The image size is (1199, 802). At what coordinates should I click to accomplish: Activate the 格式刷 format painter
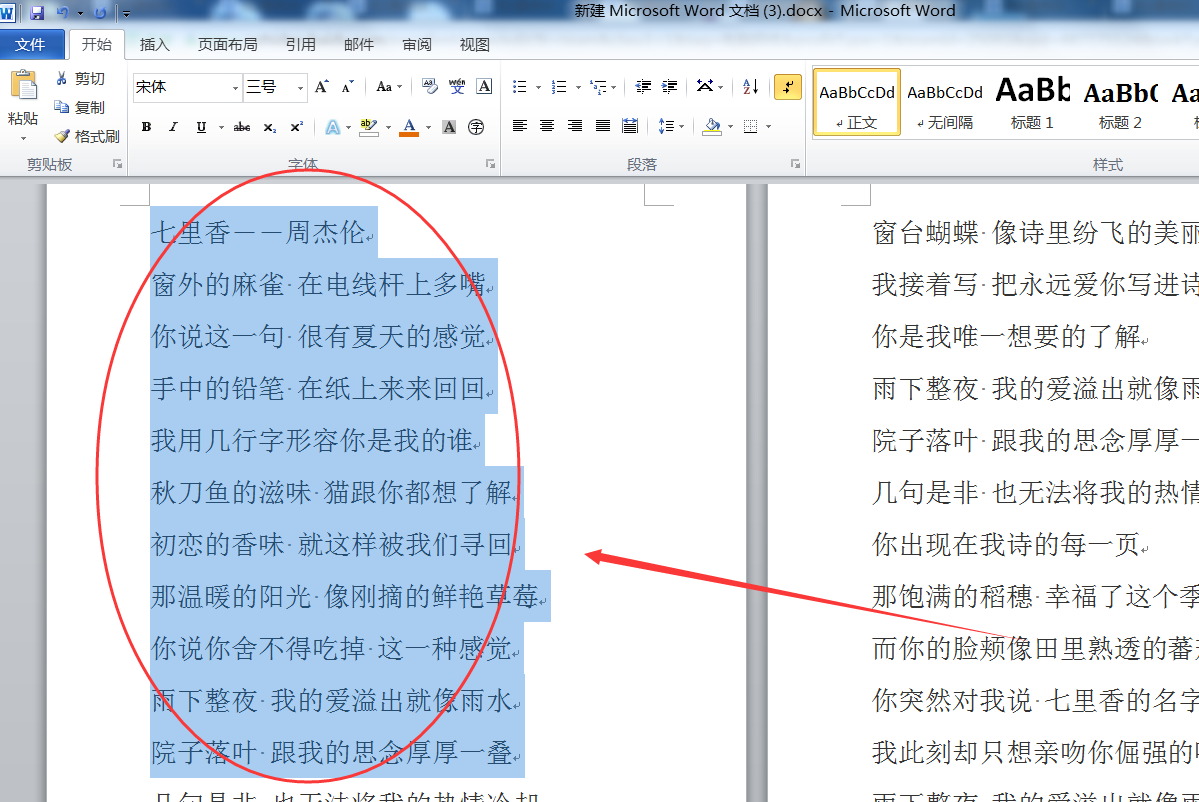point(87,136)
